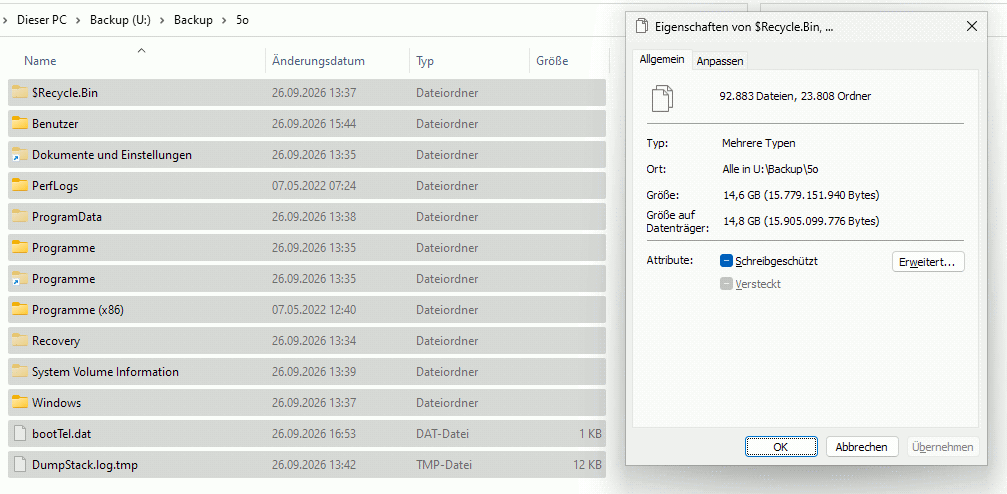This screenshot has height=494, width=1007.
Task: Navigate to Backup folder in the breadcrumb
Action: 193,20
